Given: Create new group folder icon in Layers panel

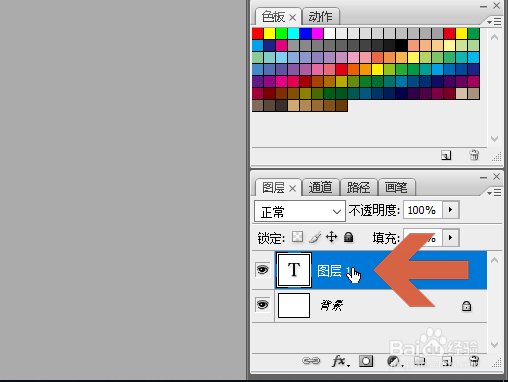Looking at the screenshot, I should pos(420,361).
